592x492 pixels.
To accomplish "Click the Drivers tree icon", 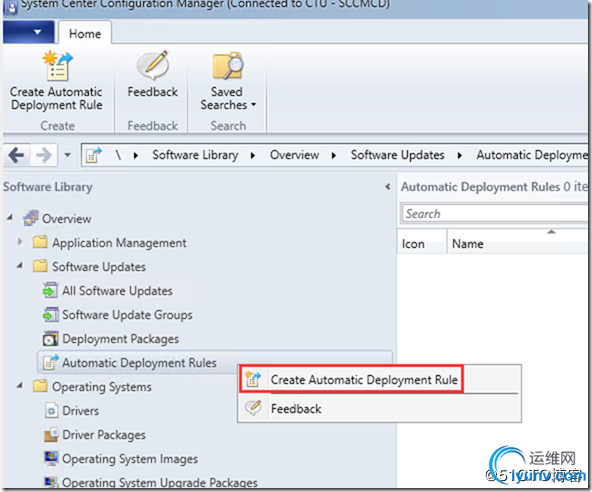I will click(x=51, y=410).
